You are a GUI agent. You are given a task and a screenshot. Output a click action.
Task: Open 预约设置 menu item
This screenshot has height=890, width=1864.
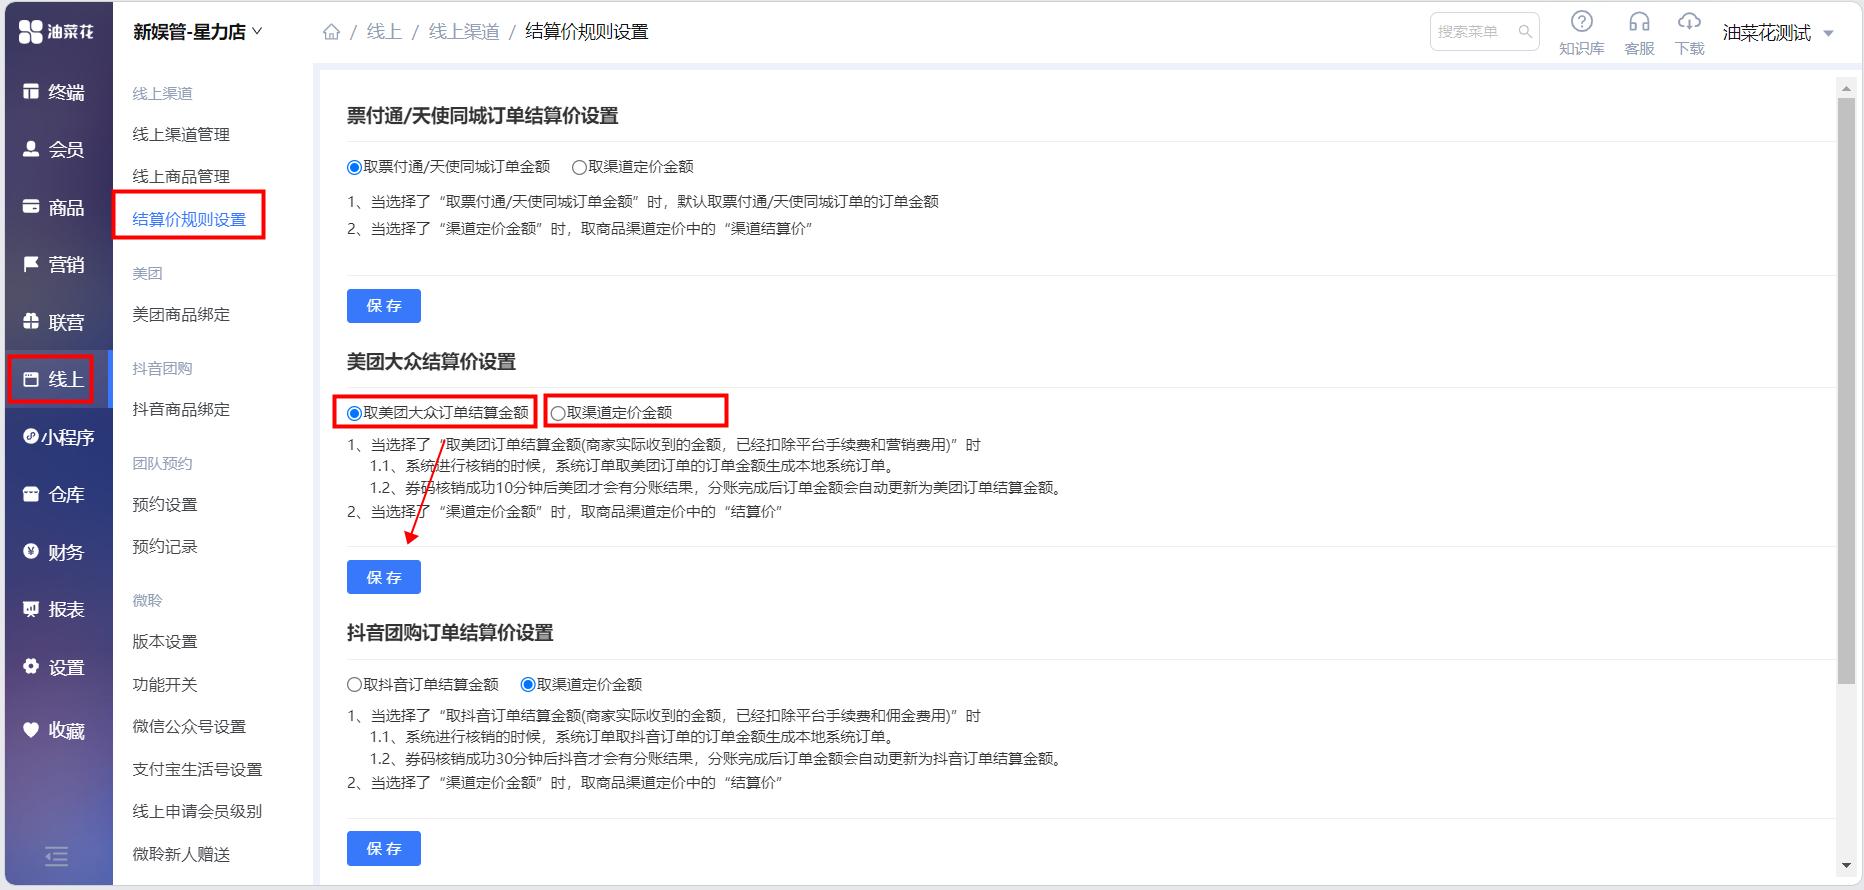(x=165, y=504)
